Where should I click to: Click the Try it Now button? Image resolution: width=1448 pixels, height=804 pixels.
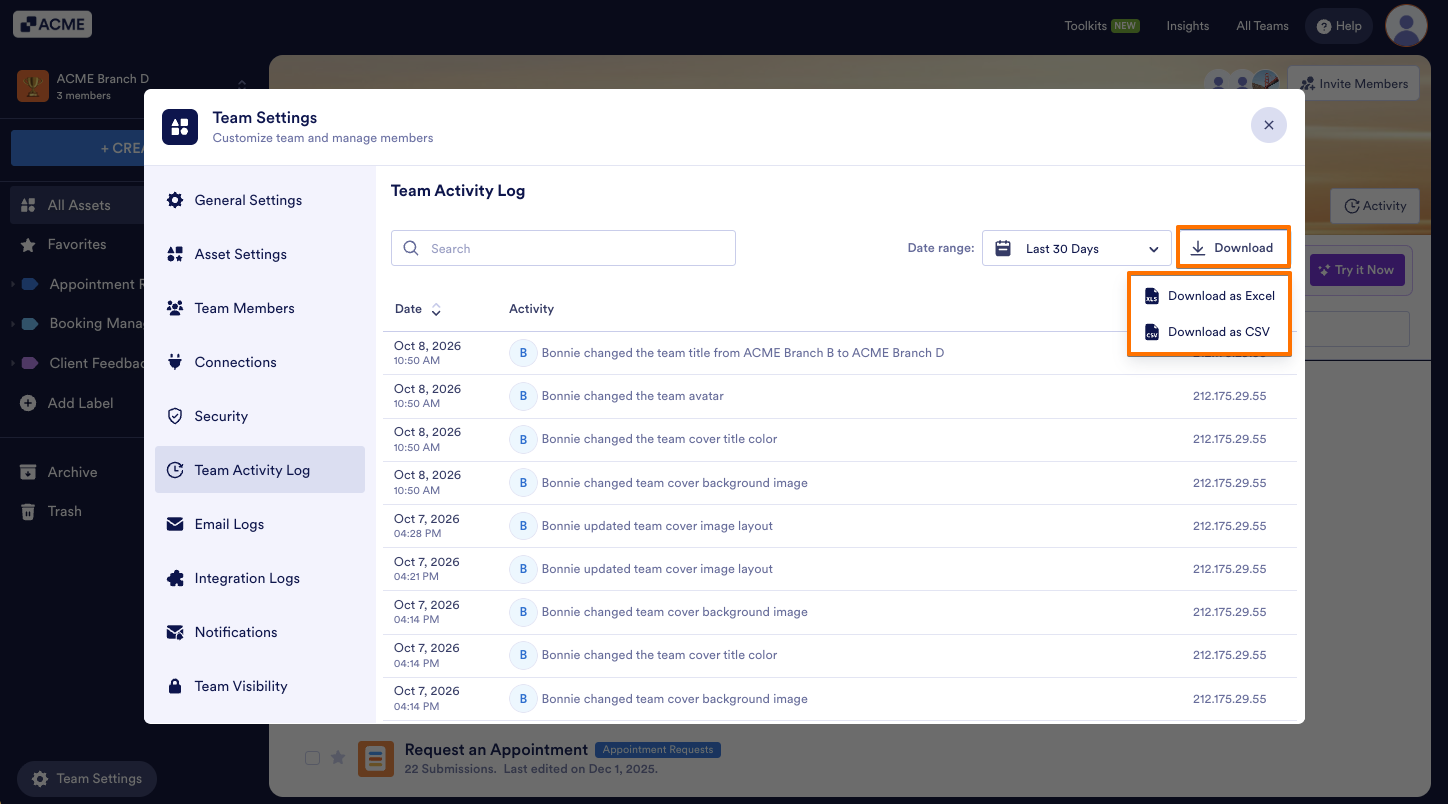coord(1357,270)
